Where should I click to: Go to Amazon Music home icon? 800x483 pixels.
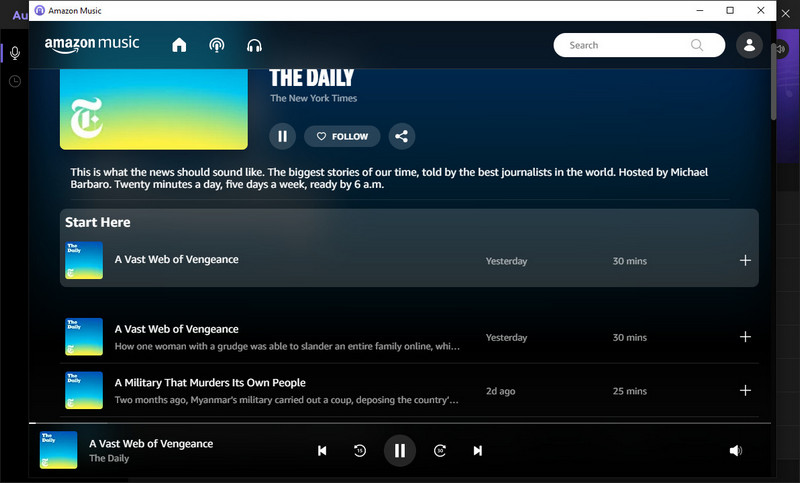[x=179, y=45]
